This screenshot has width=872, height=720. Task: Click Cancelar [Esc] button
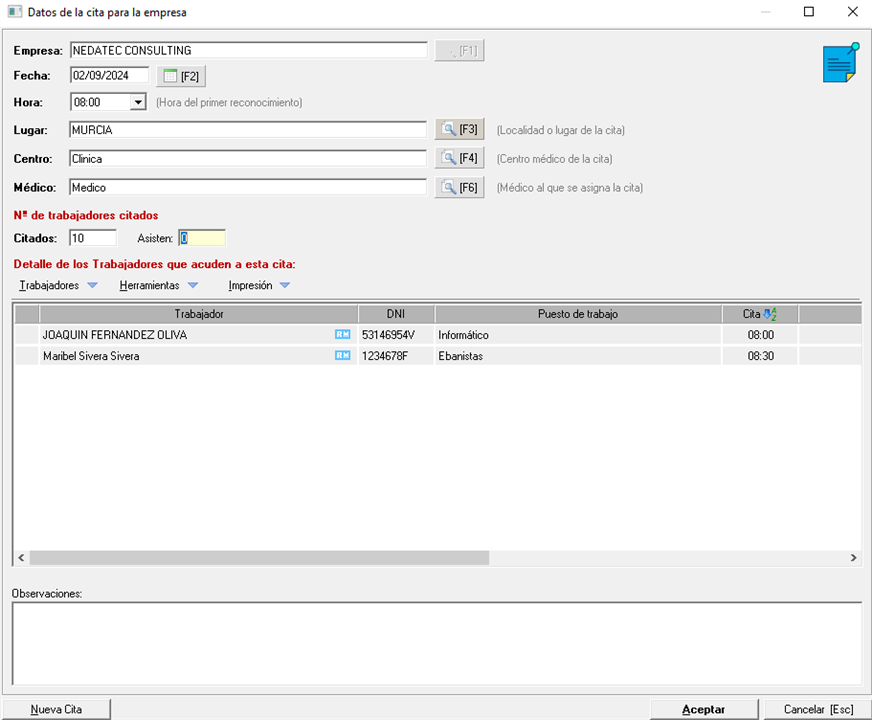[818, 709]
